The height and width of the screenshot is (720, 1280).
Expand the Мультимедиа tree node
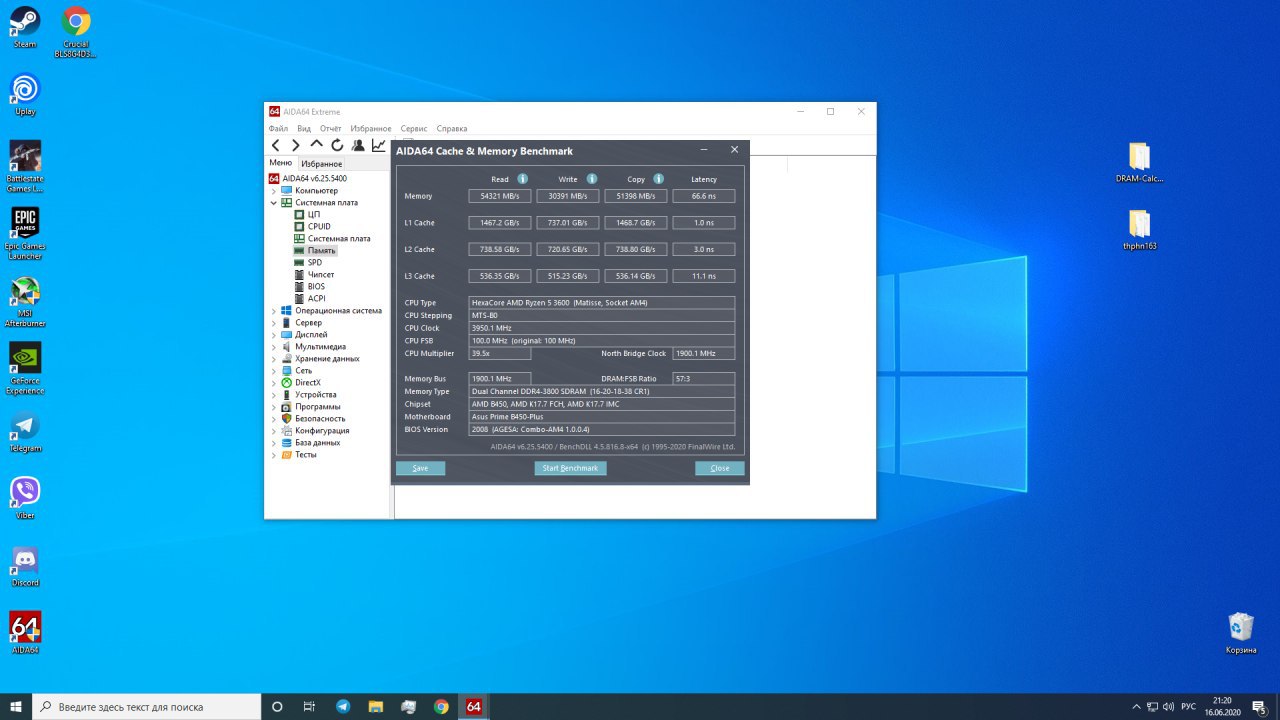tap(274, 346)
